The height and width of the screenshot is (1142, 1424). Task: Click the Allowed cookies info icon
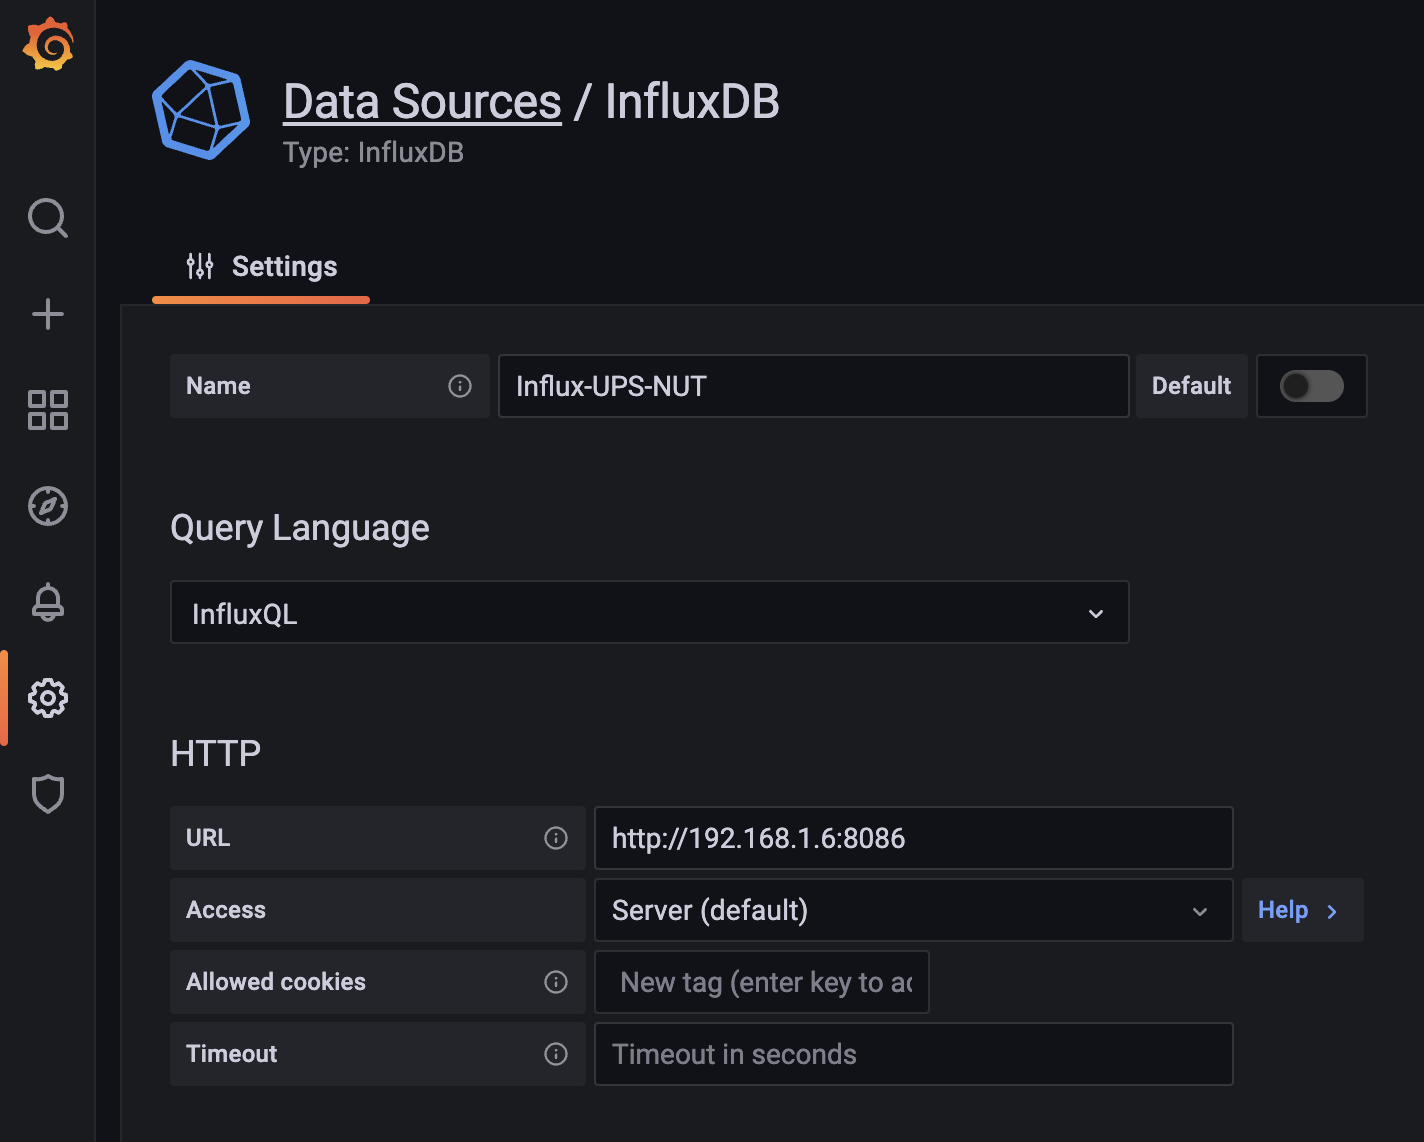coord(556,982)
